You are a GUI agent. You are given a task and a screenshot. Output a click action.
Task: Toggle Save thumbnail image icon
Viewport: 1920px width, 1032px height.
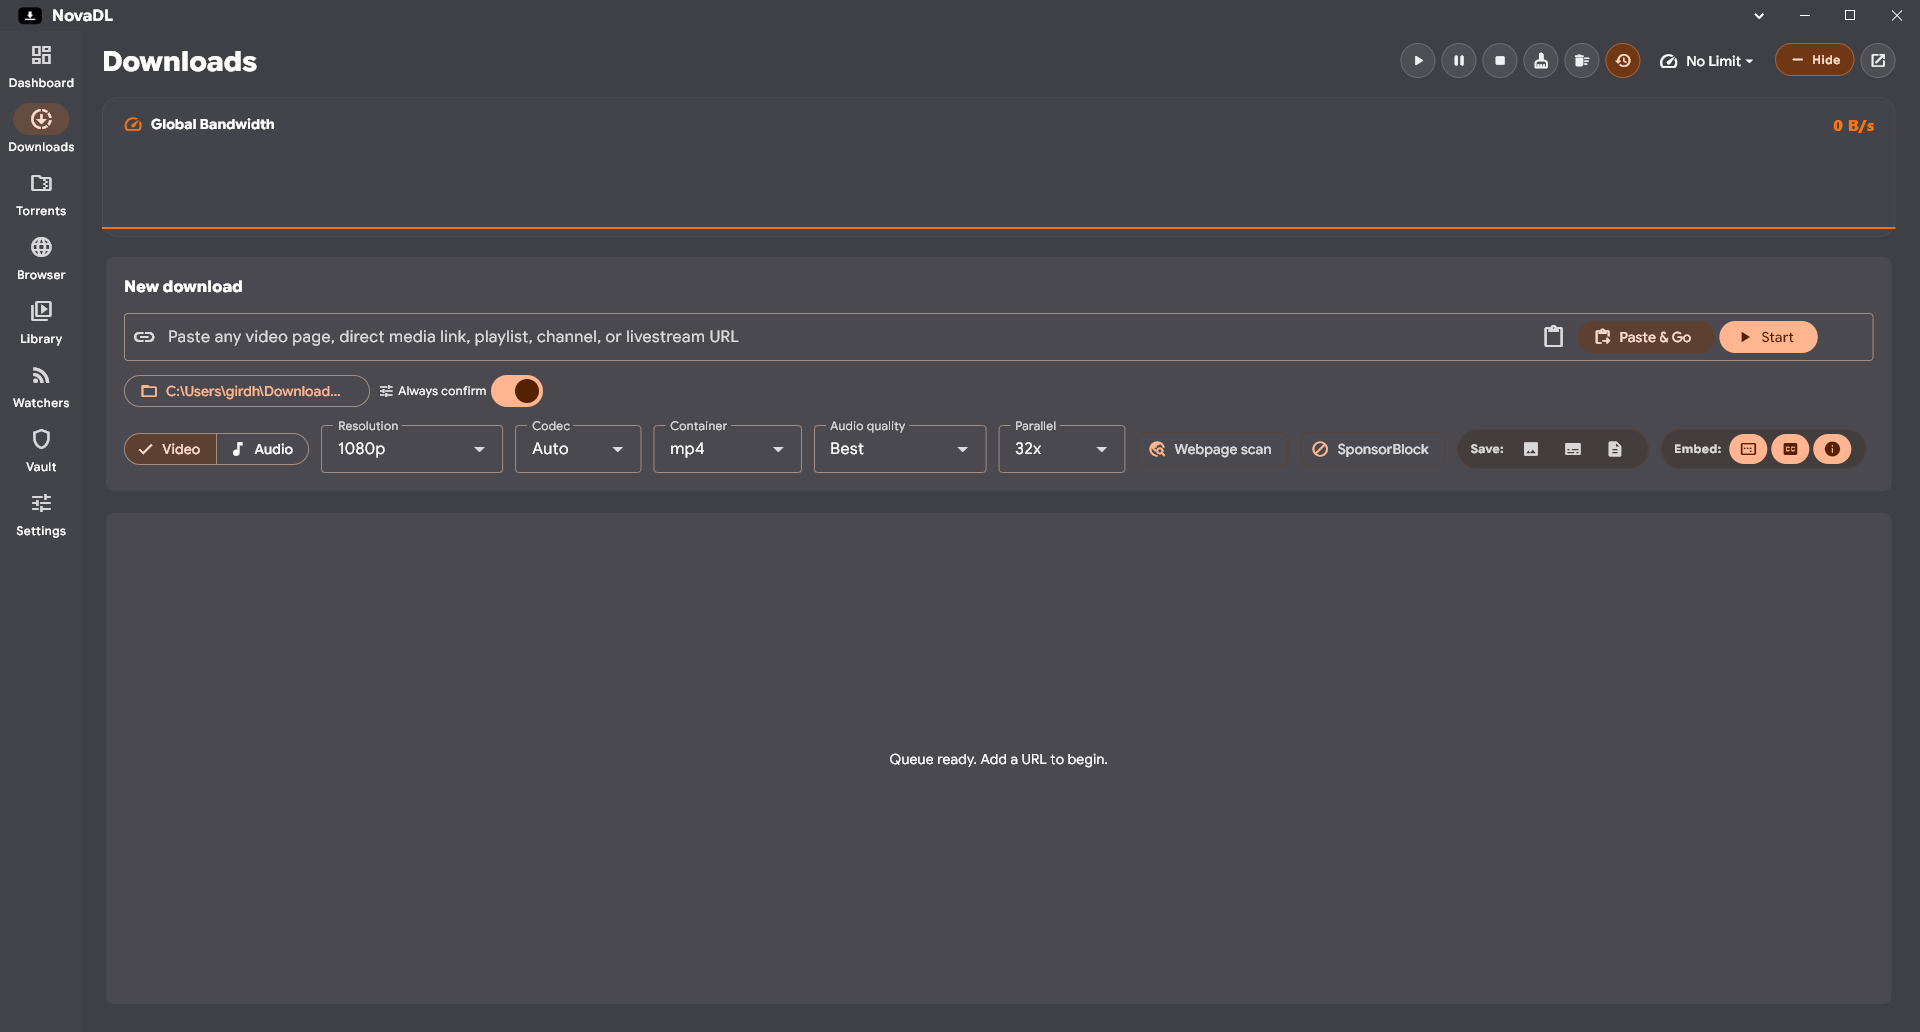click(1531, 449)
